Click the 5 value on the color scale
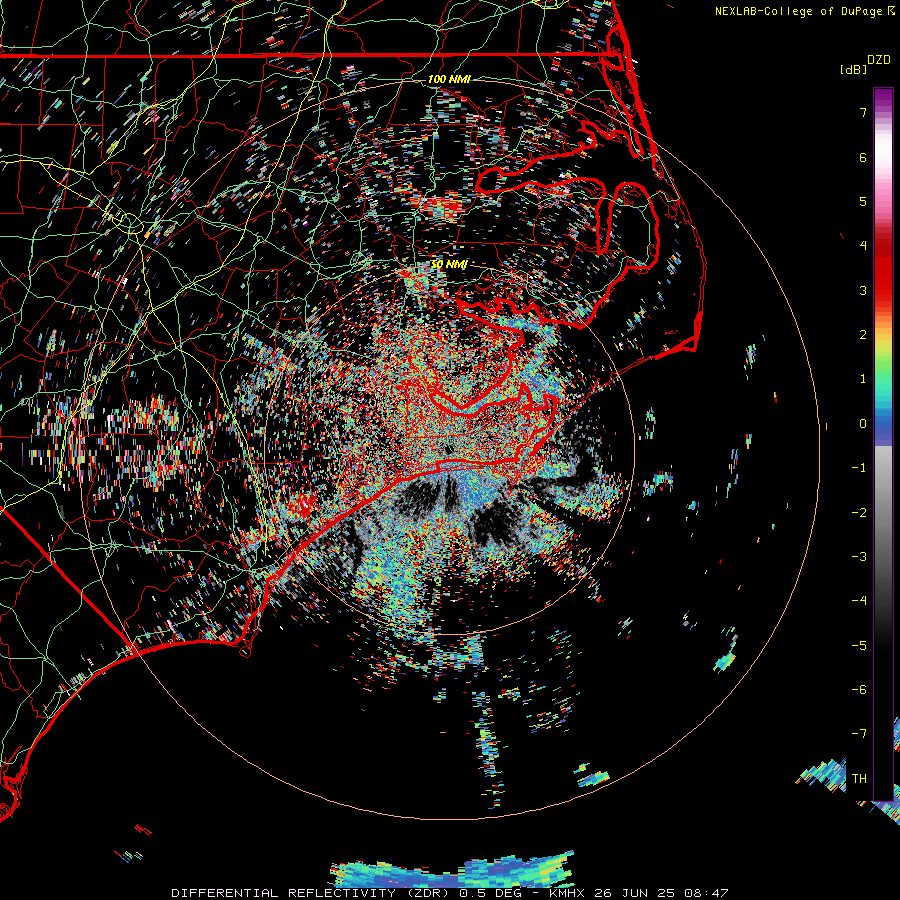The height and width of the screenshot is (900, 900). (863, 201)
